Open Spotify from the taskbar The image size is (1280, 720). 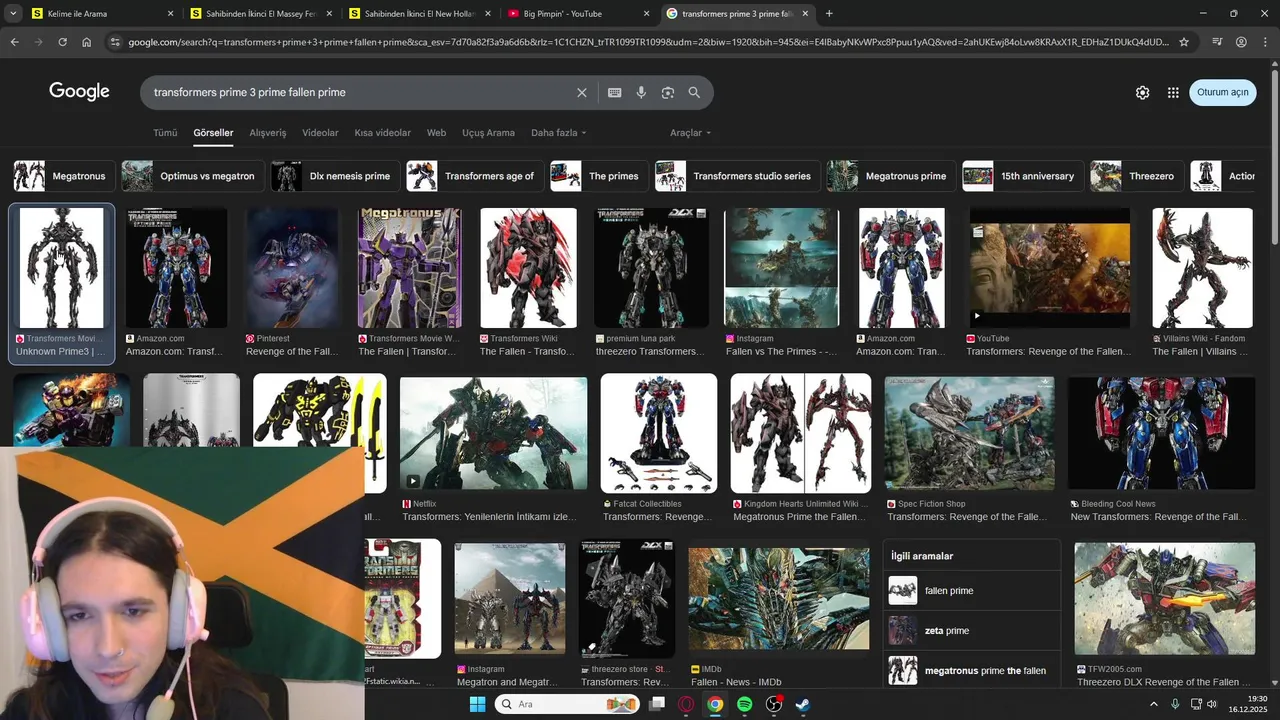coord(744,704)
